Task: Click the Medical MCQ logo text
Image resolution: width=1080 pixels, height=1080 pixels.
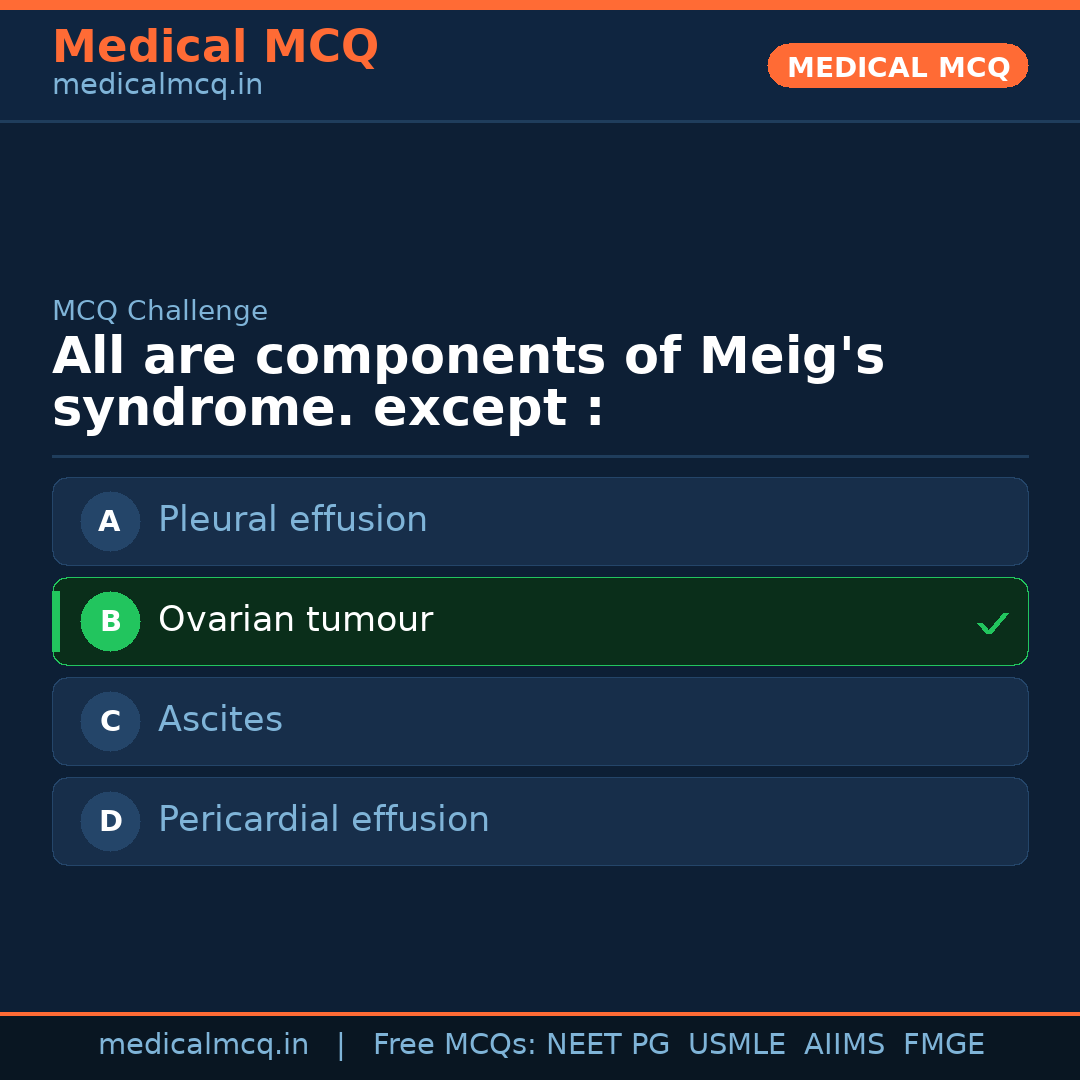Action: tap(215, 46)
